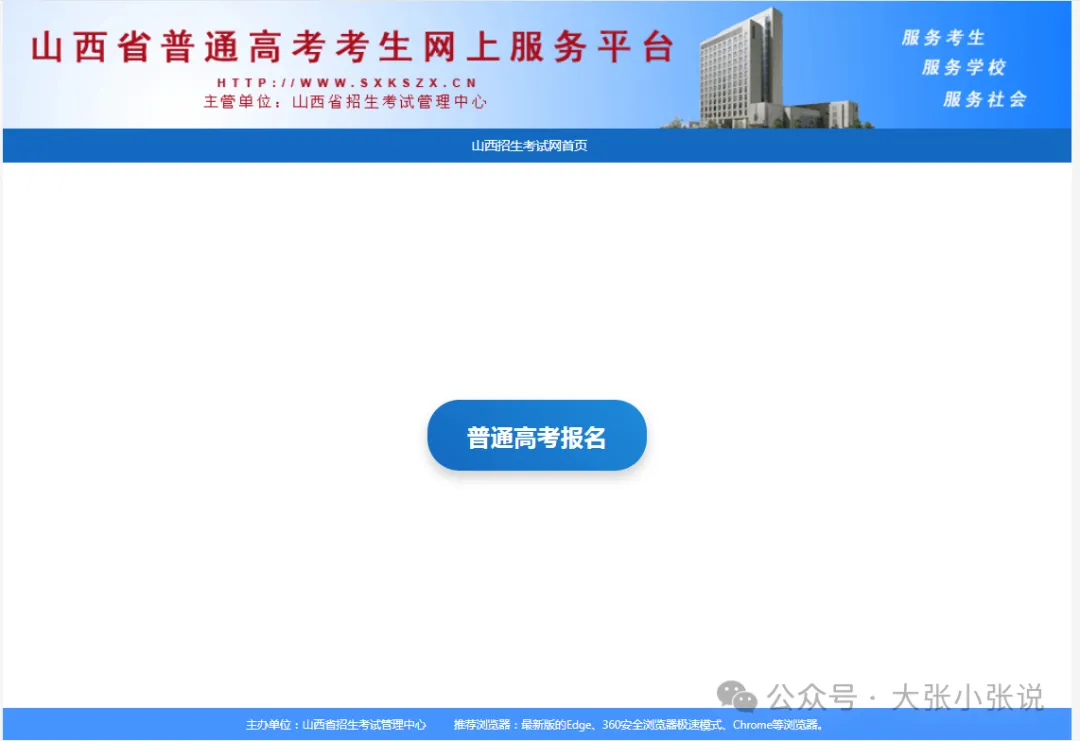Viewport: 1080px width, 741px height.
Task: Click the 服务社会 slogan text
Action: click(x=984, y=99)
